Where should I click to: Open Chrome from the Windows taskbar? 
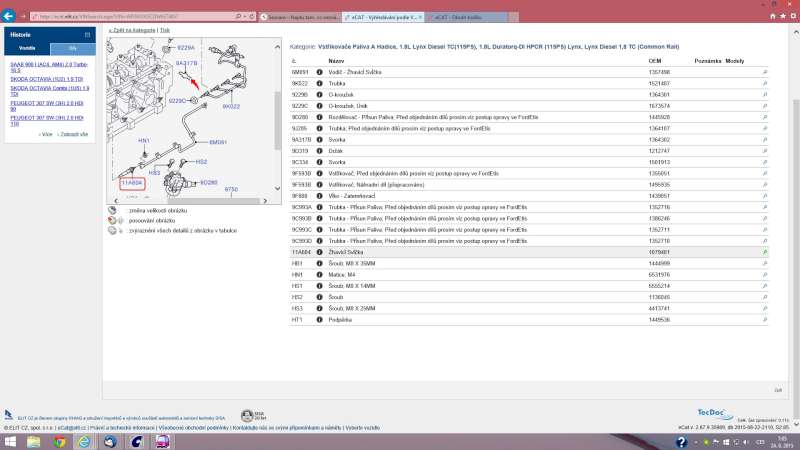(x=60, y=441)
